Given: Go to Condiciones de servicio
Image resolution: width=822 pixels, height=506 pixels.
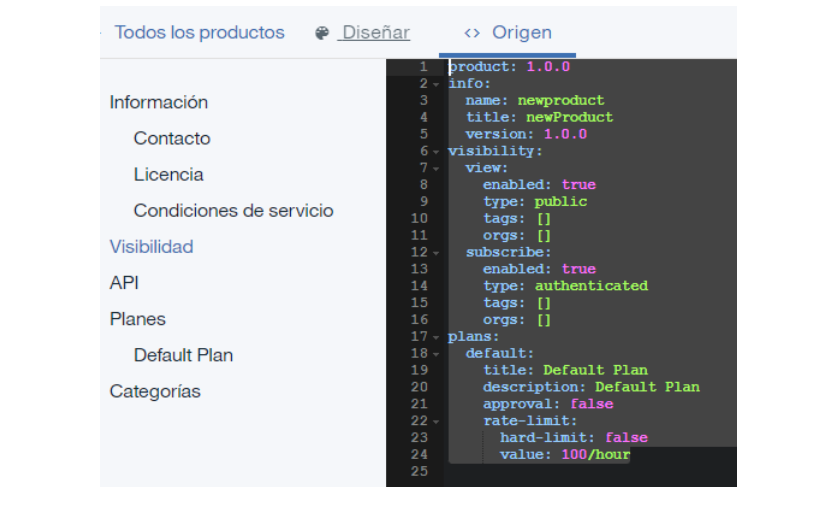Looking at the screenshot, I should coord(233,211).
